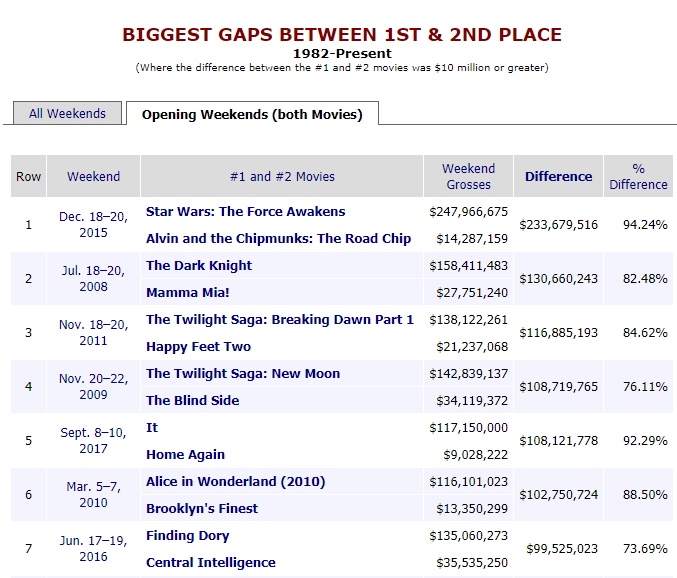Viewport: 677px width, 578px height.
Task: Open The Blind Side movie link
Action: 192,400
